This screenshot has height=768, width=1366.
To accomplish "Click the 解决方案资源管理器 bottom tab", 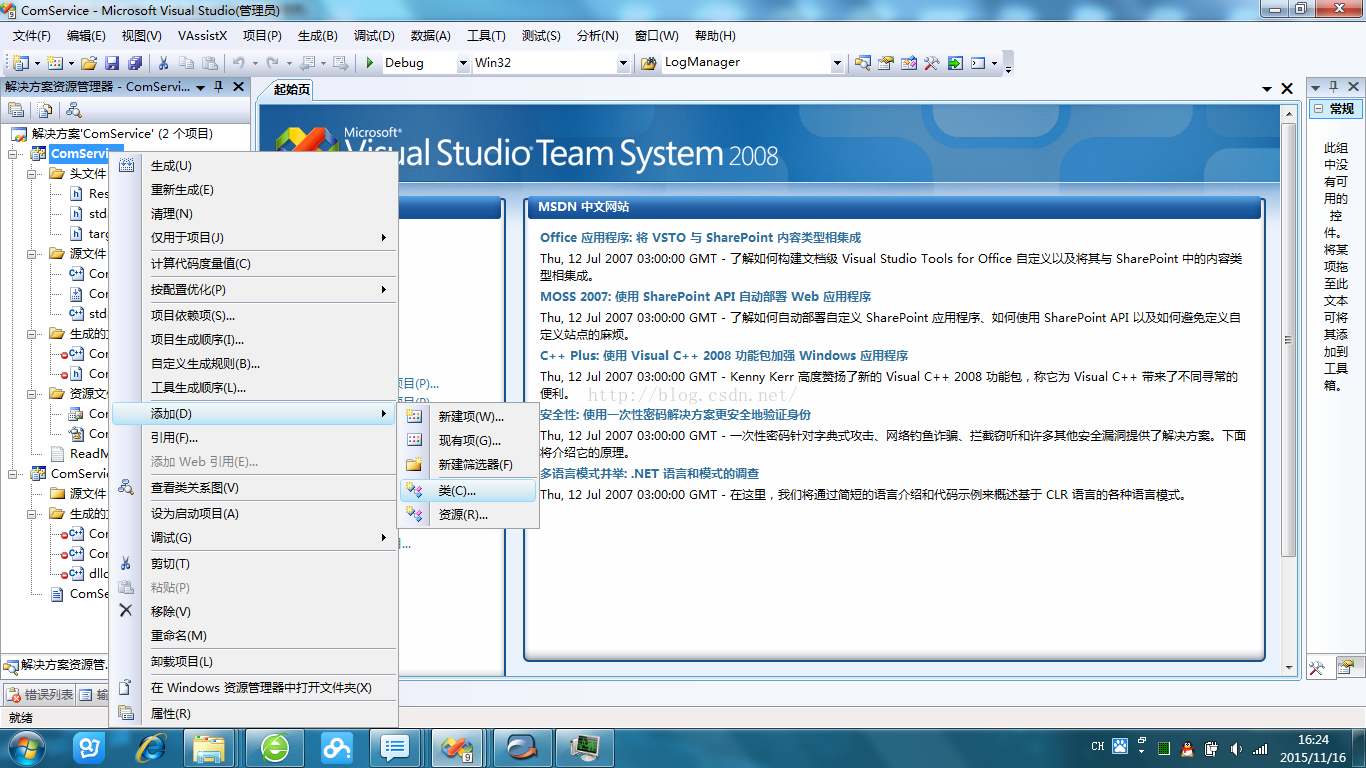I will point(54,665).
